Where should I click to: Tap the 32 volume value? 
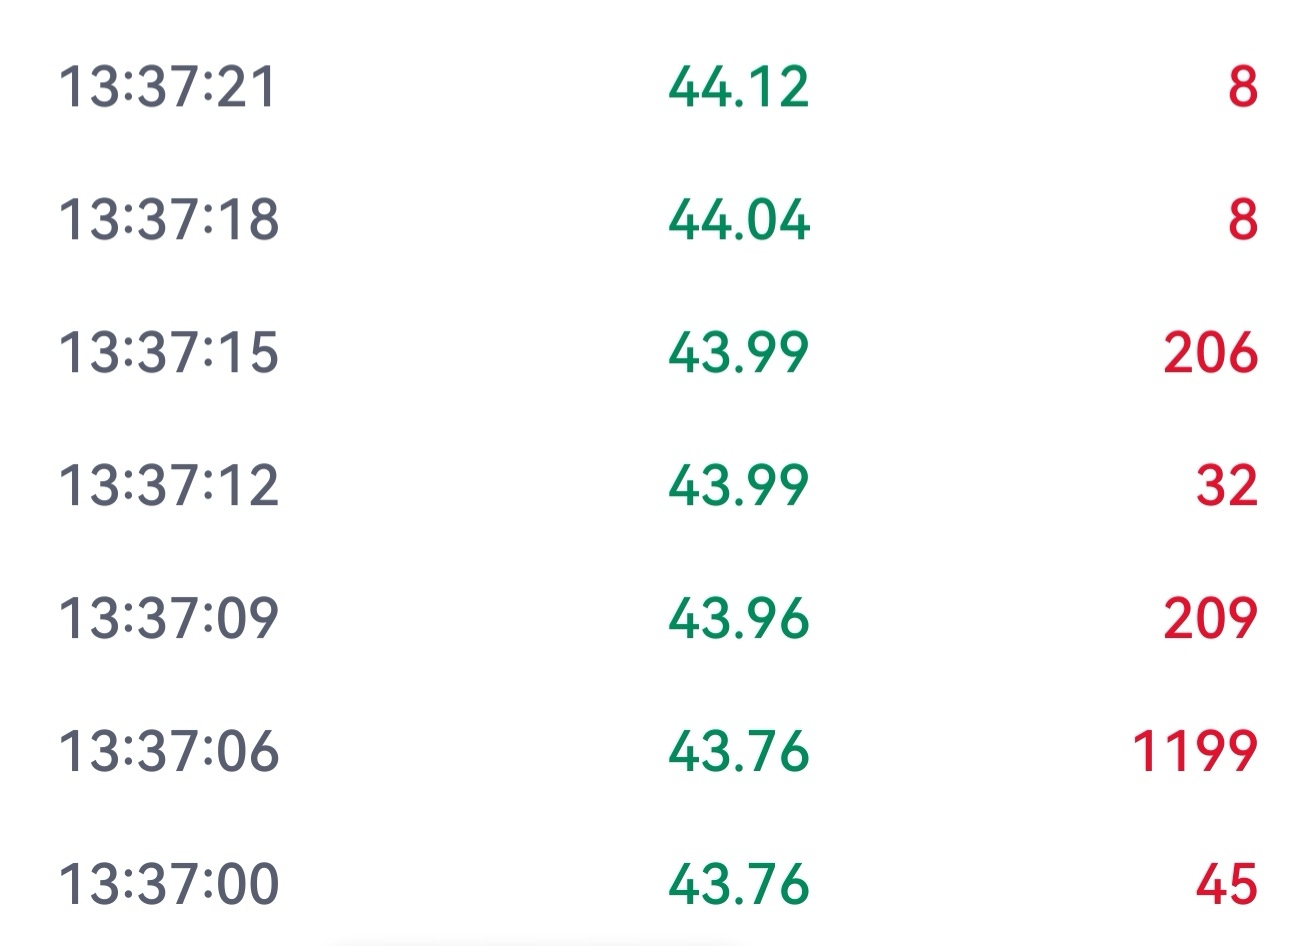(1226, 485)
